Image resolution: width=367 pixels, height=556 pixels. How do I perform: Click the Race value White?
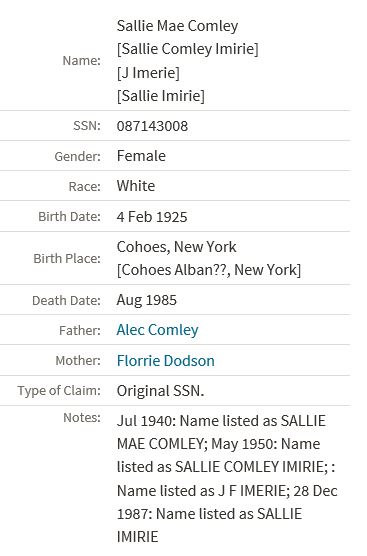136,186
